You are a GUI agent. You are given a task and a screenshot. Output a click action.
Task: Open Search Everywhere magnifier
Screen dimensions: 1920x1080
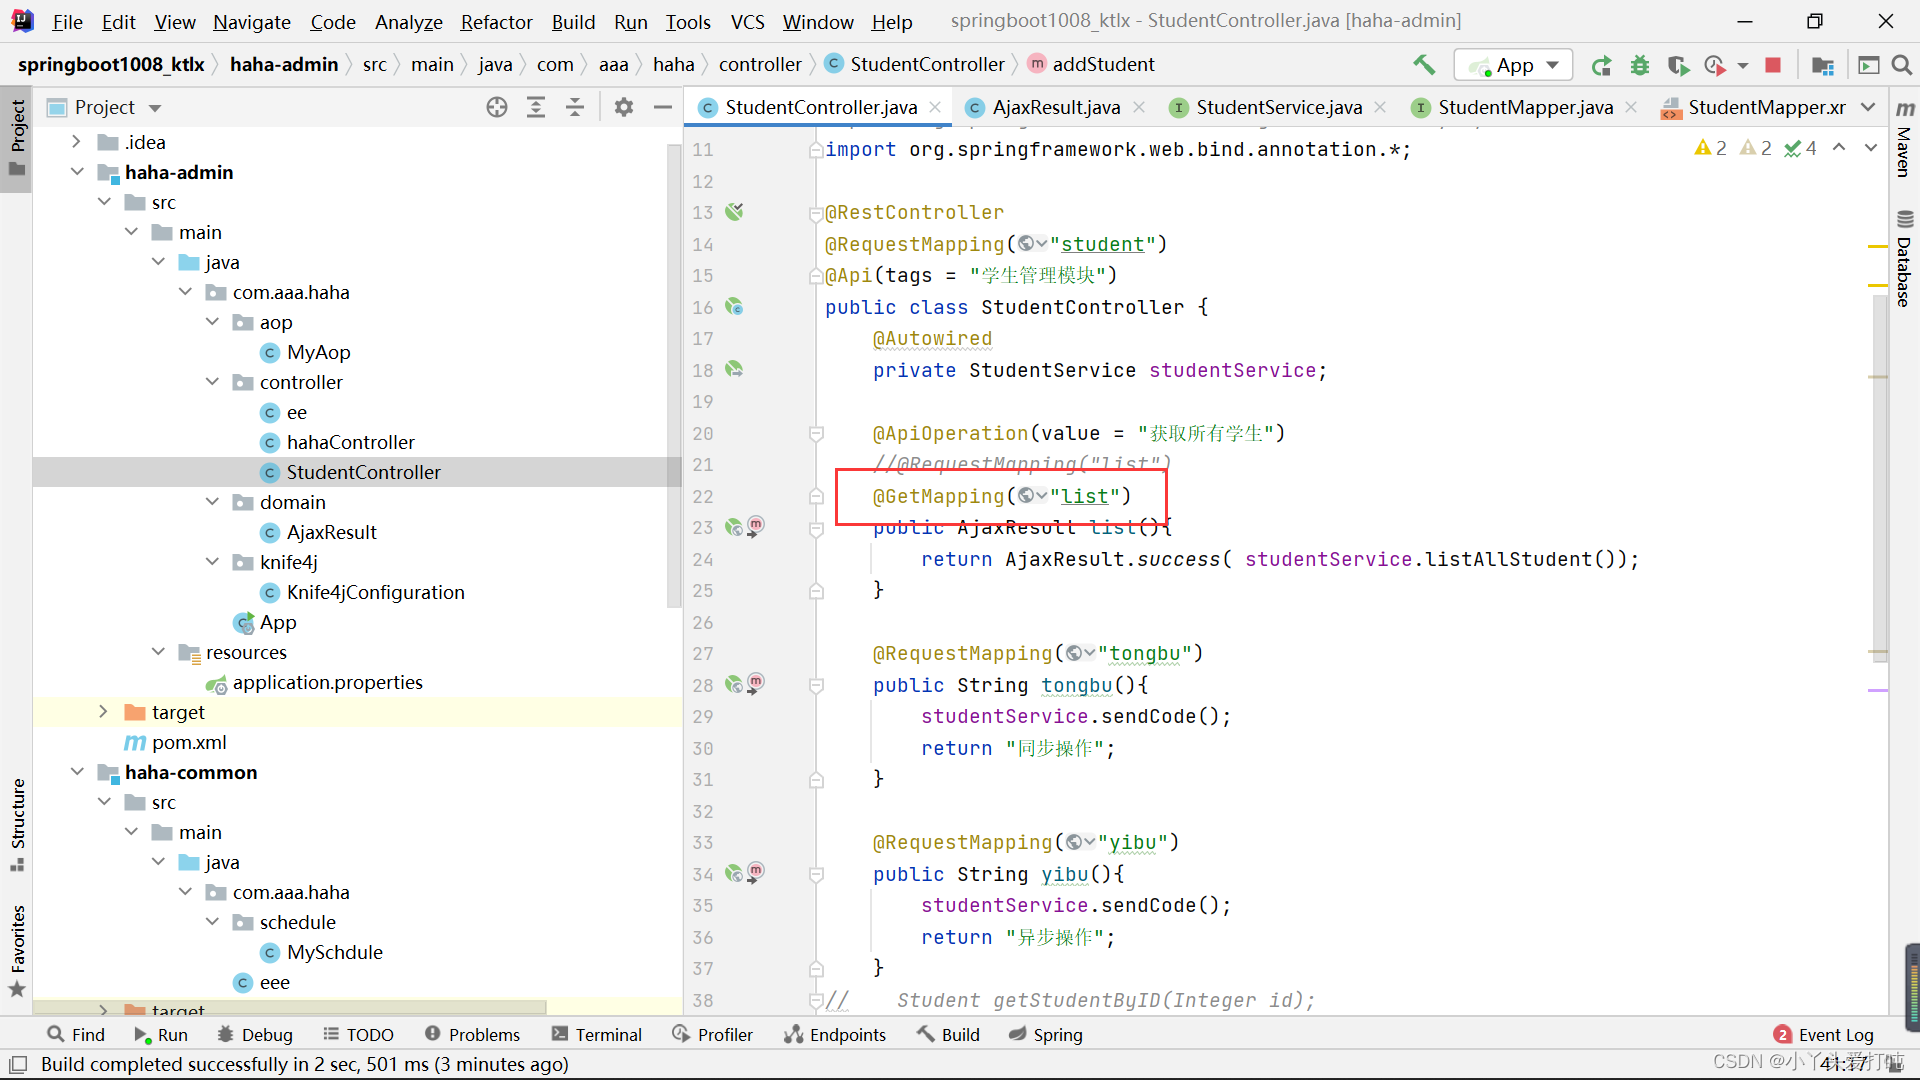(1902, 65)
